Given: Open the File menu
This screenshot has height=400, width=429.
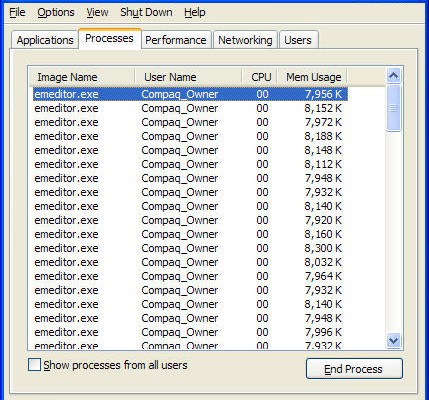Looking at the screenshot, I should pos(17,12).
